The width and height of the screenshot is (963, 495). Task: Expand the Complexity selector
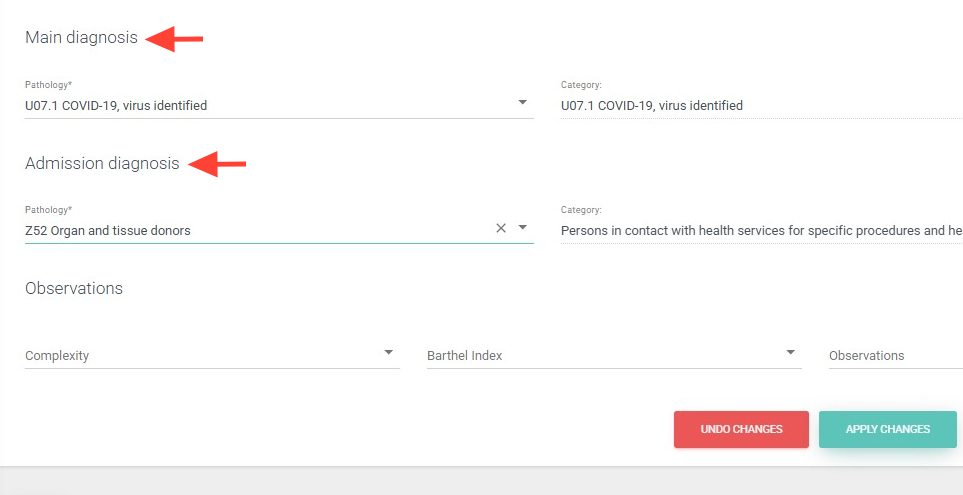coord(200,355)
